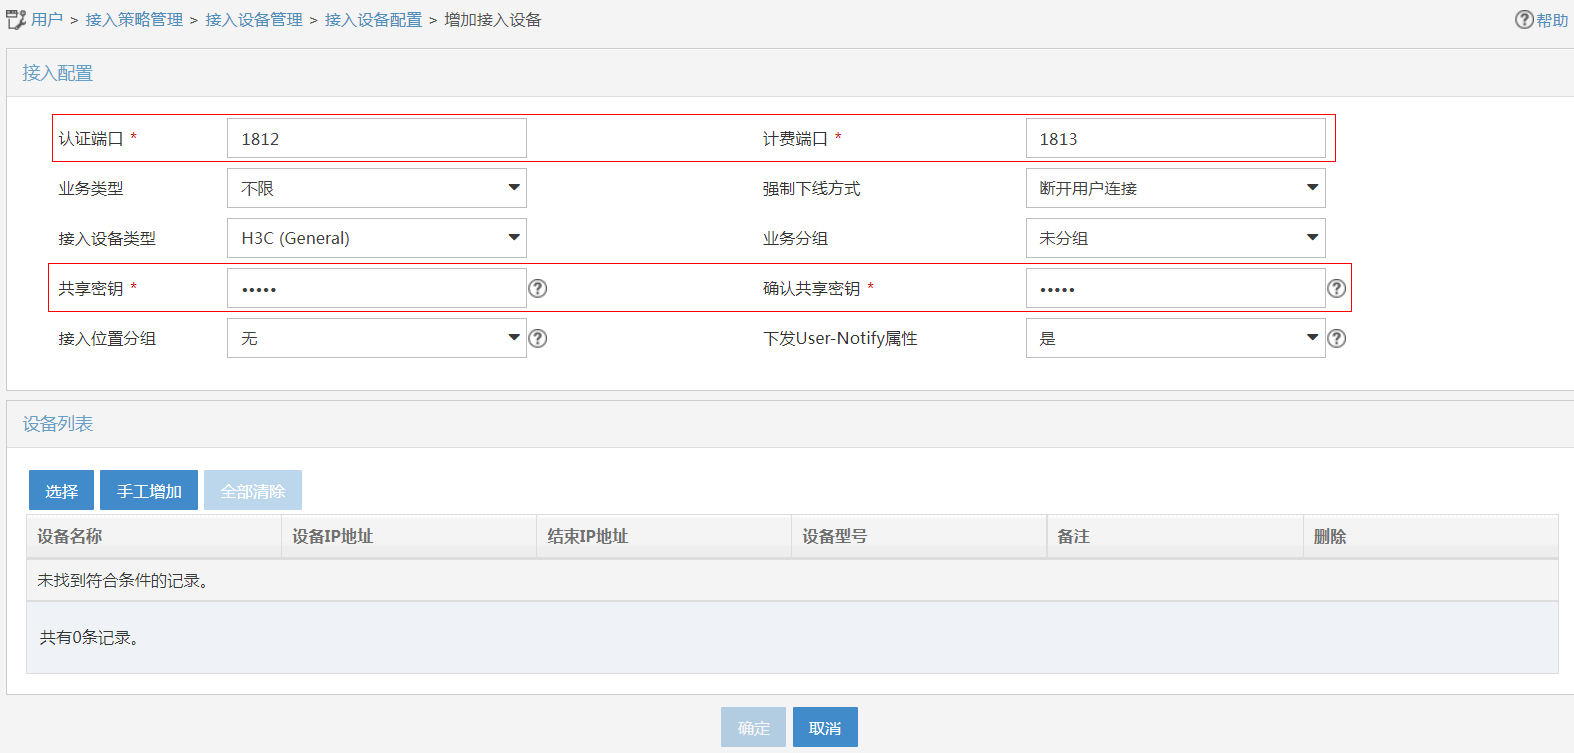Click the 全部清除 button
This screenshot has width=1574, height=753.
coord(253,490)
